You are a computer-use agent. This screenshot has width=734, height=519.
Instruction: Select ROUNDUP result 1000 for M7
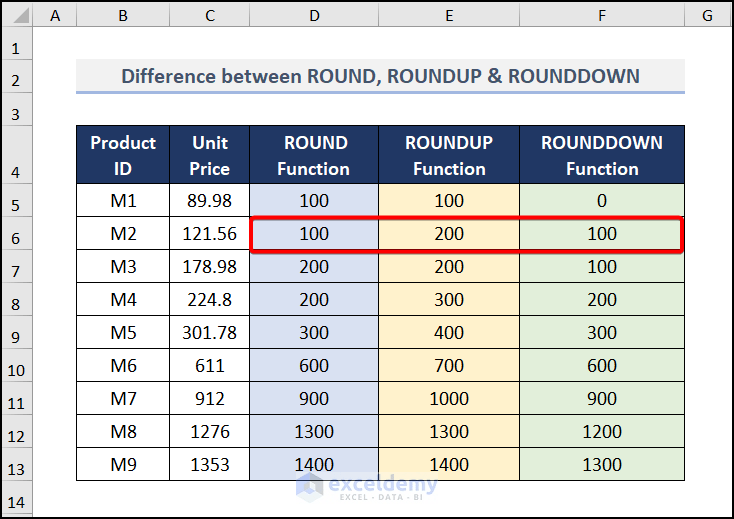tap(449, 398)
